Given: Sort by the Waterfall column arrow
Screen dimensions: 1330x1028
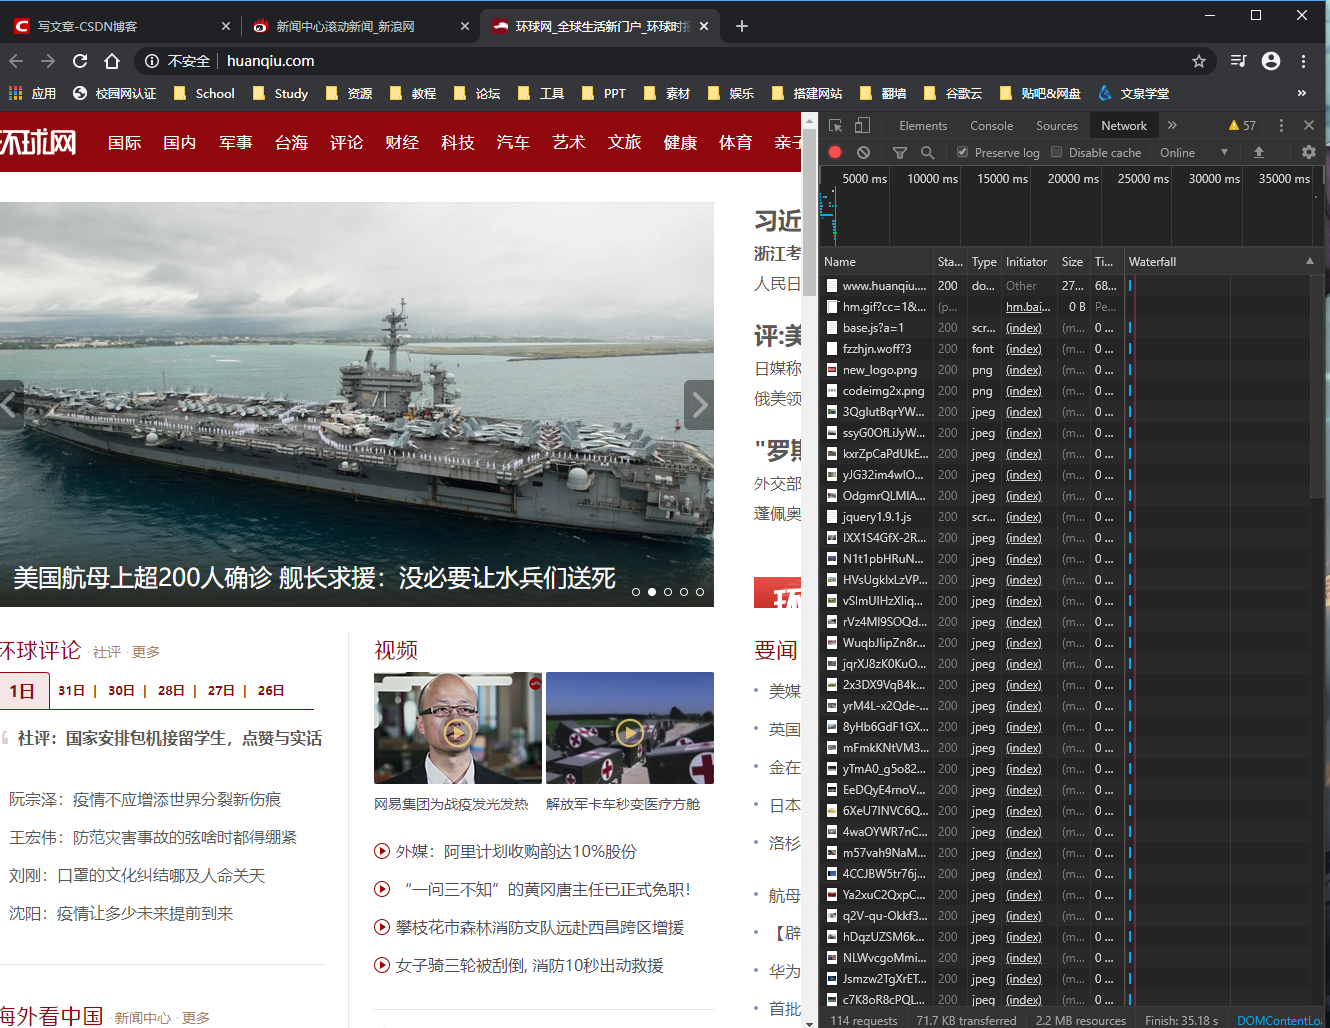Looking at the screenshot, I should pos(1310,261).
